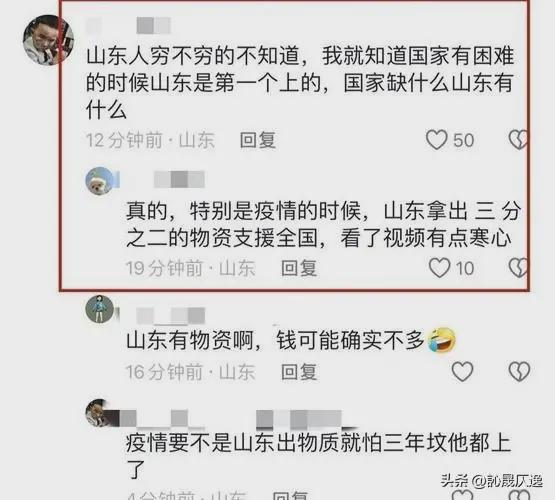The width and height of the screenshot is (555, 500).
Task: Like the comment with 50 likes
Action: coord(436,139)
